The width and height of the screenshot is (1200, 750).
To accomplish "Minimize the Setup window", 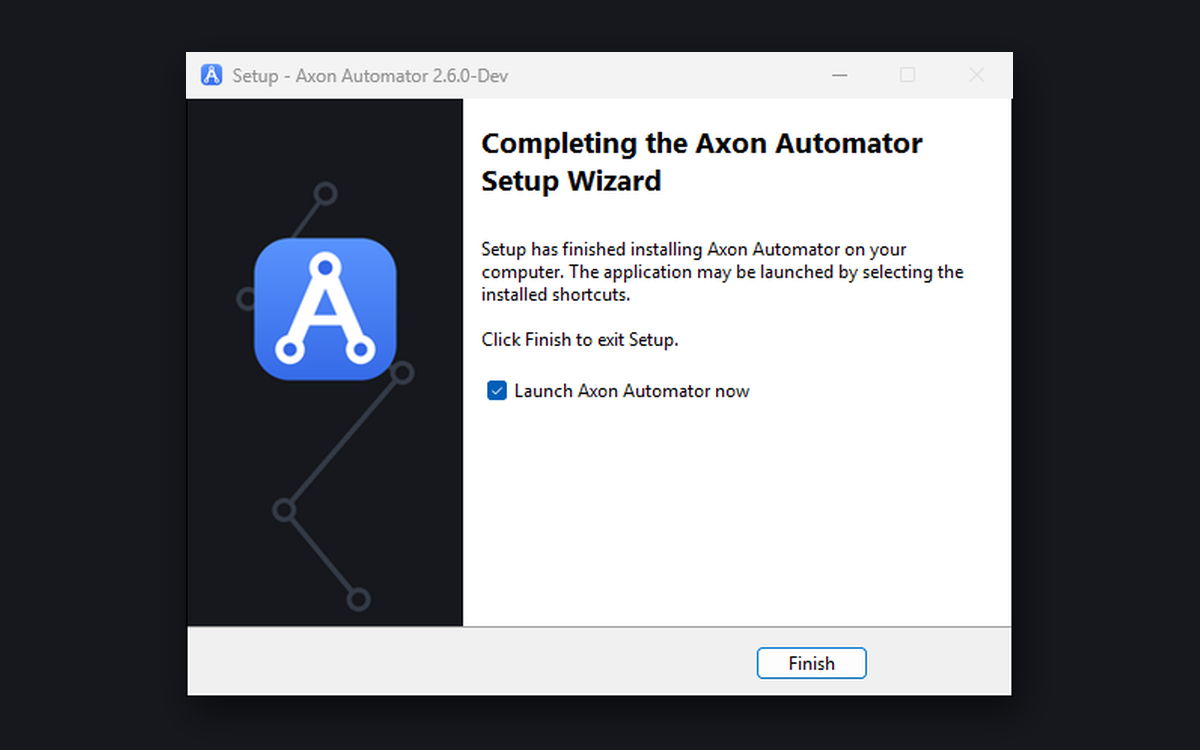I will 838,75.
